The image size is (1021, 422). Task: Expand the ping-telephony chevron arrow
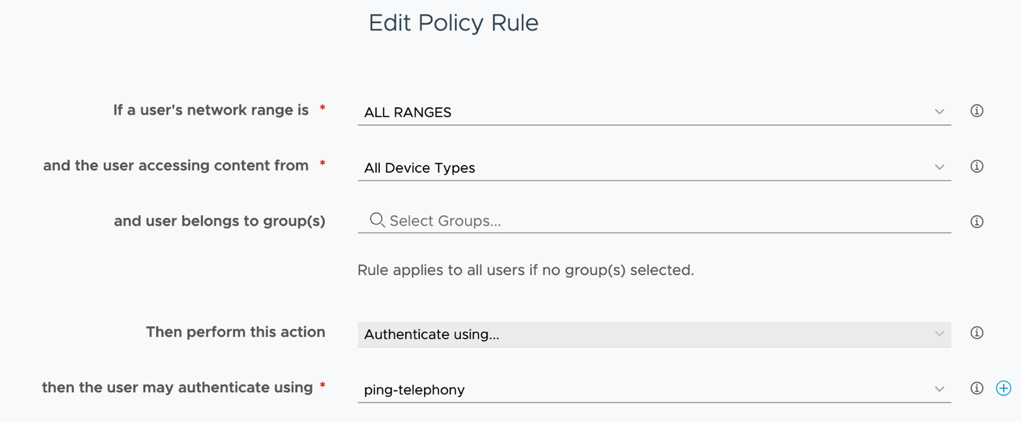coord(939,389)
